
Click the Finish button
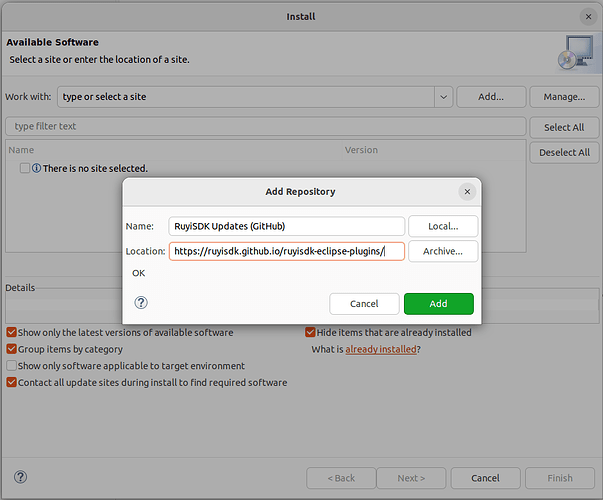click(x=560, y=478)
